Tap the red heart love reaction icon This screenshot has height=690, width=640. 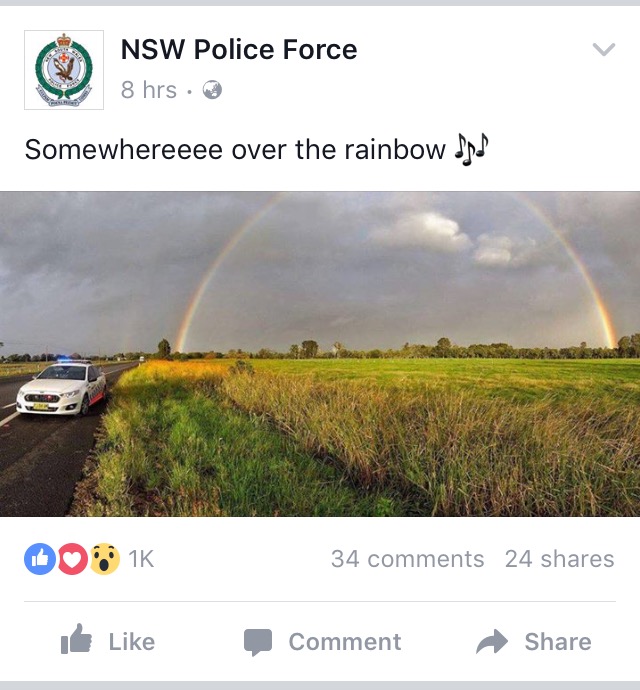pos(73,559)
